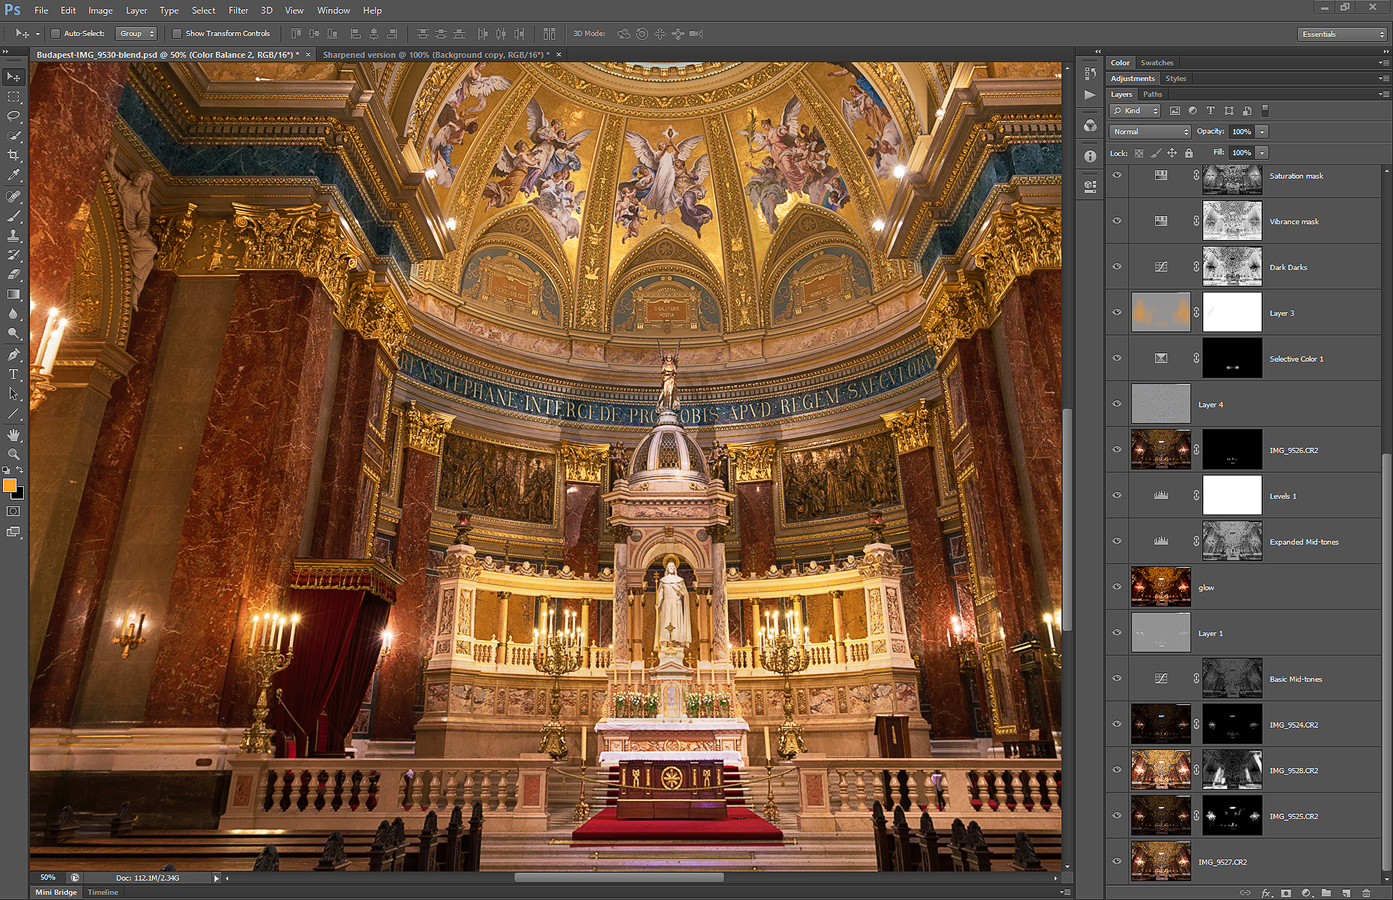This screenshot has height=900, width=1393.
Task: Click the lock all layer icon
Action: [1189, 153]
